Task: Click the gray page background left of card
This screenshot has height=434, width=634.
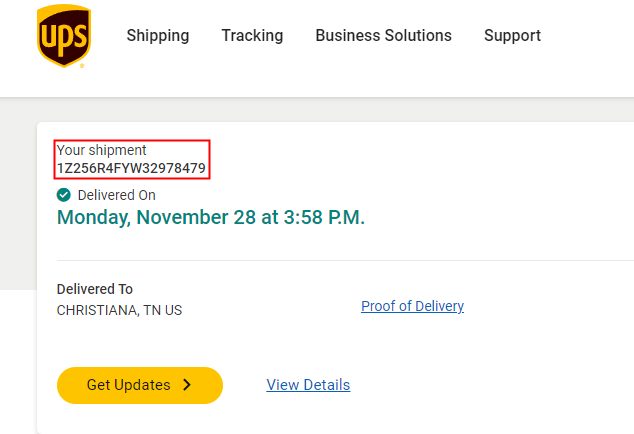Action: click(x=18, y=200)
